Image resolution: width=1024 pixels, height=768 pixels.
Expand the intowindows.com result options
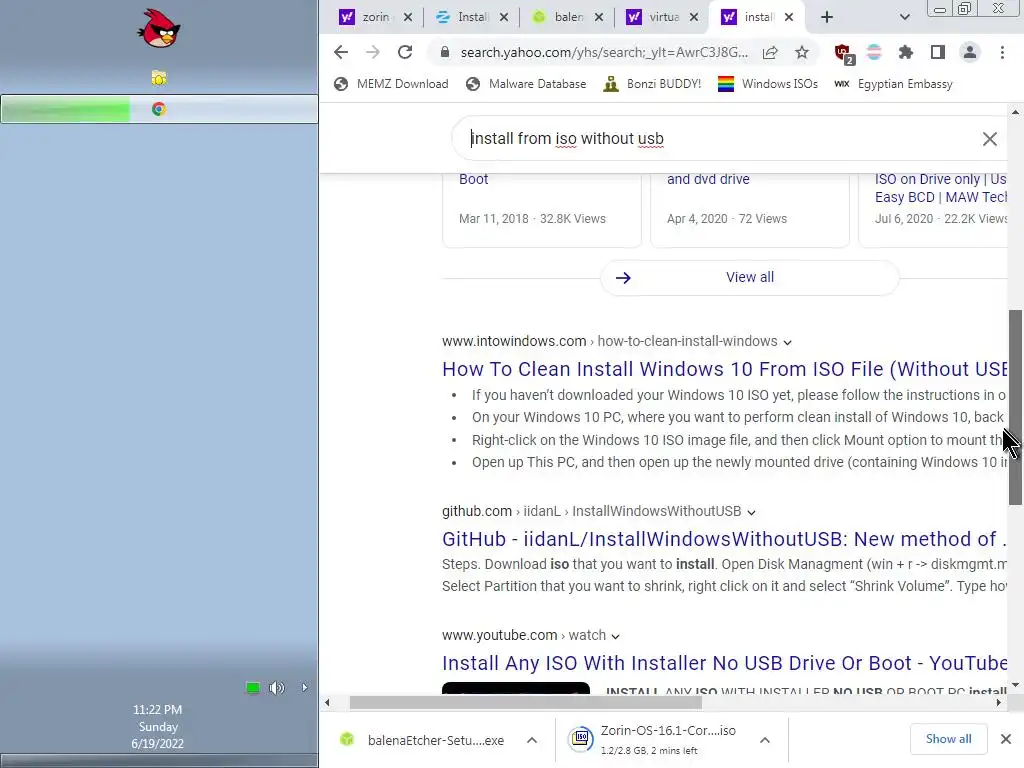tap(788, 342)
